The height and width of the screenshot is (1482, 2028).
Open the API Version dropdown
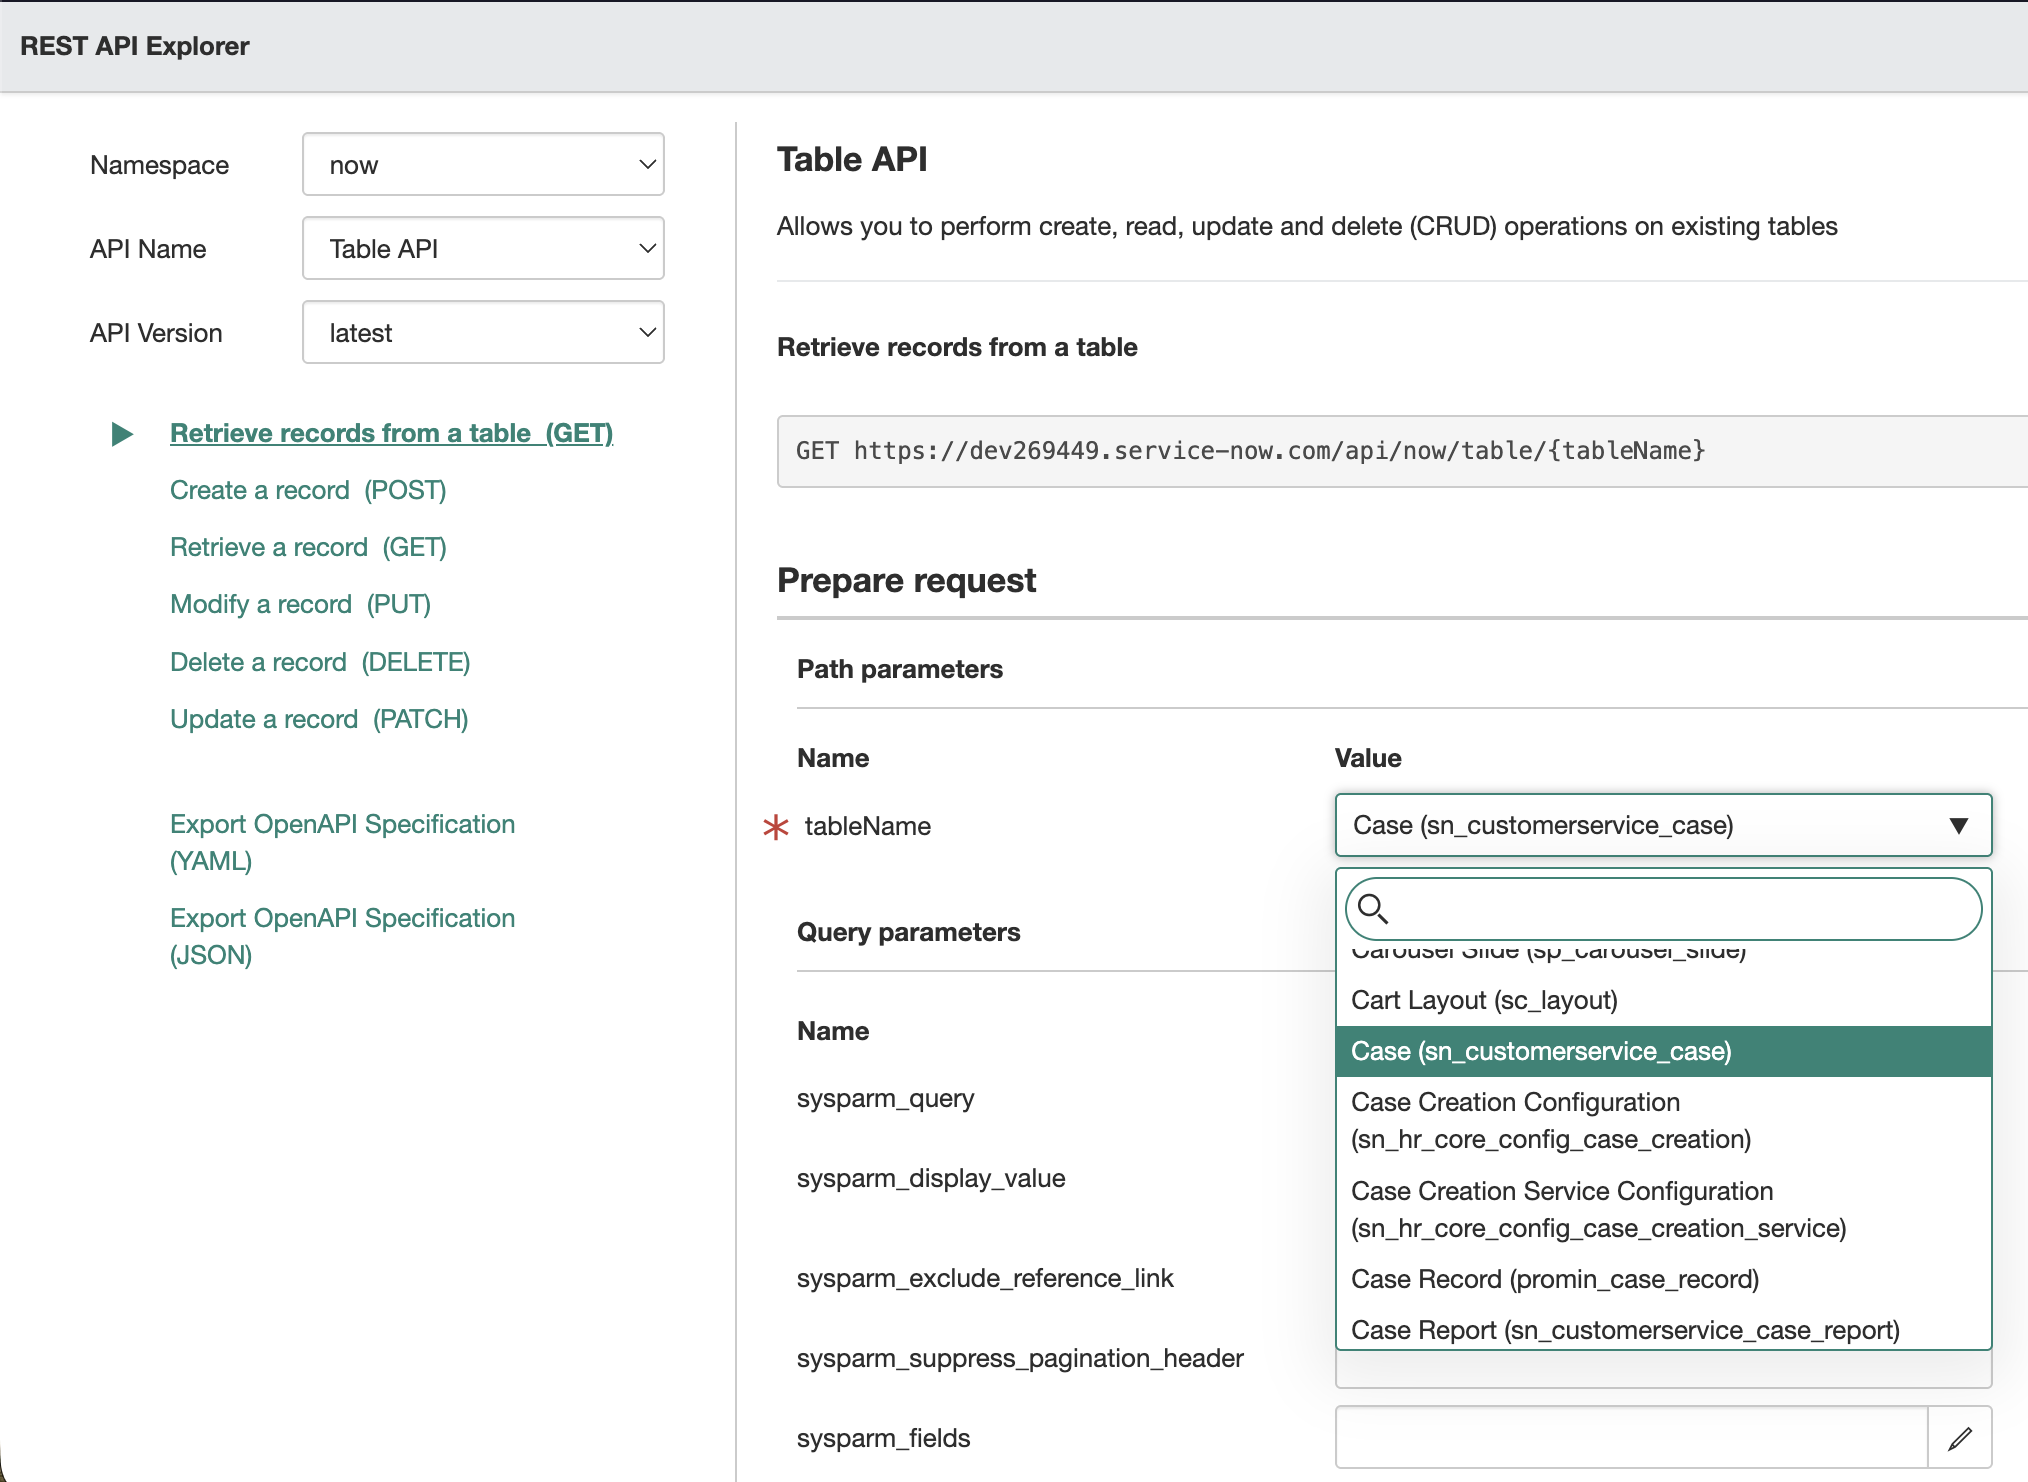point(483,333)
